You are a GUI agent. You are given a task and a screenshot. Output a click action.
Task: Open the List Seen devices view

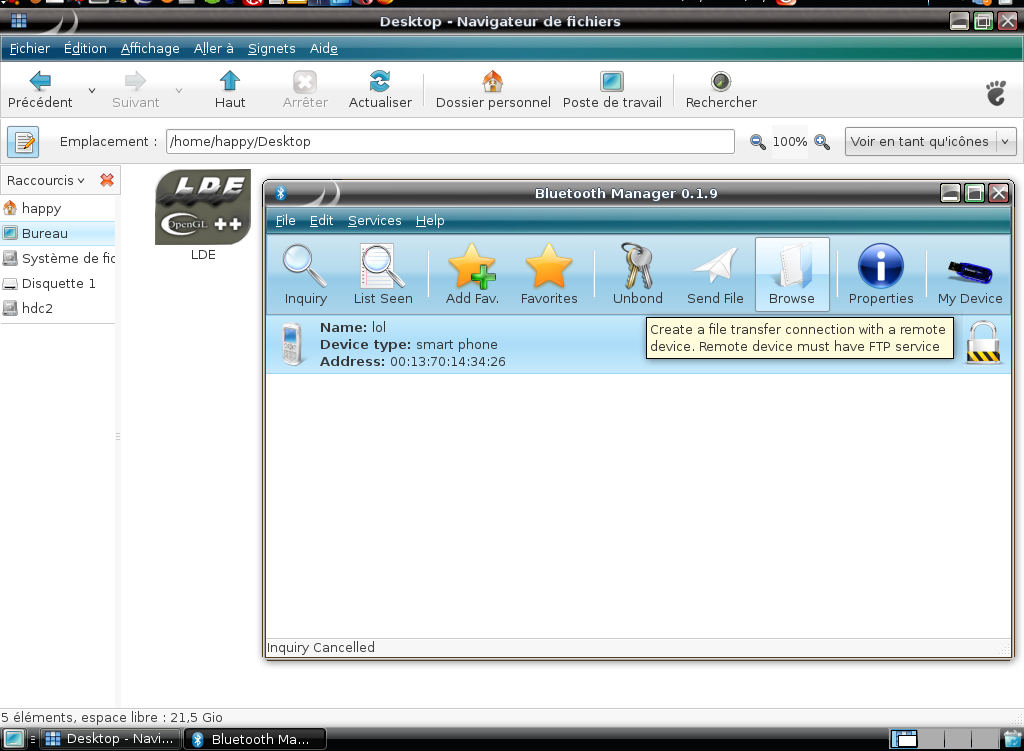383,274
